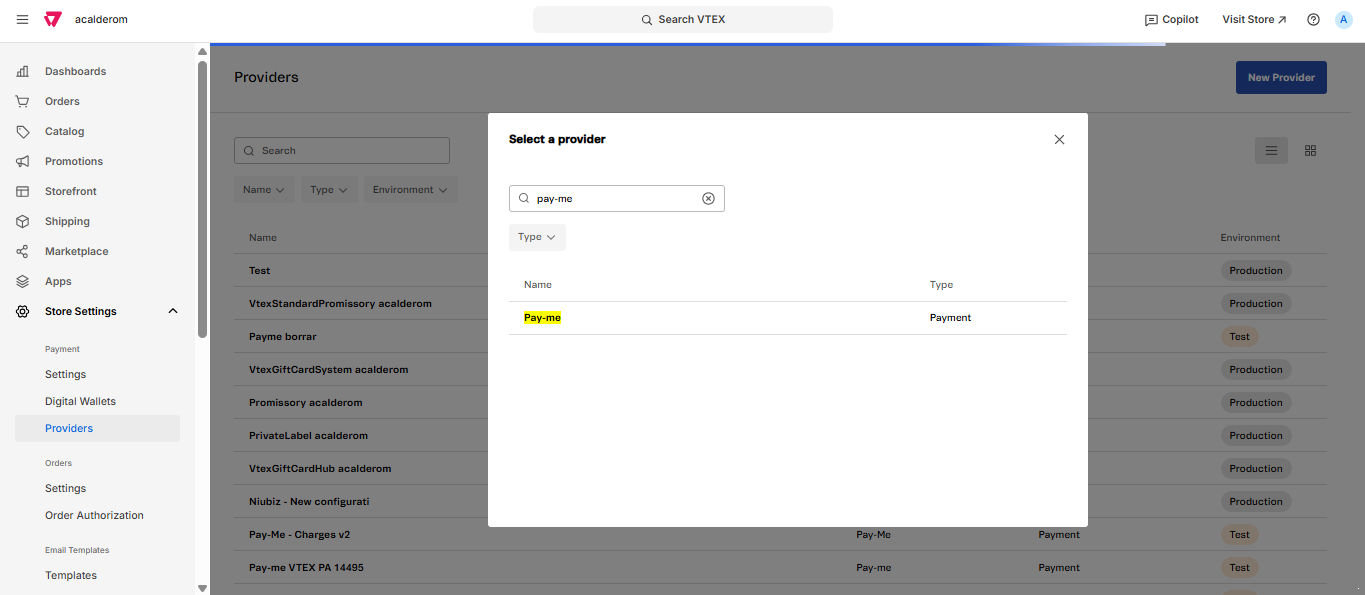Clear the pay-me search text
This screenshot has width=1365, height=595.
tap(708, 198)
